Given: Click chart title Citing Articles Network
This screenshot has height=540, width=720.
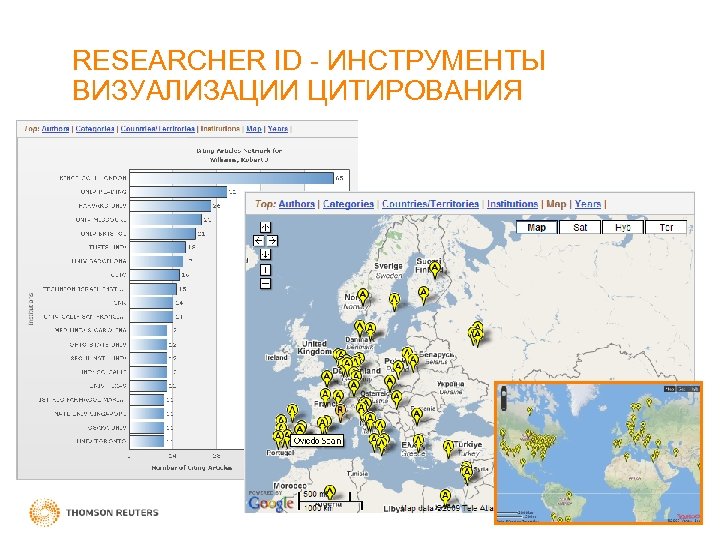Looking at the screenshot, I should pos(239,155).
